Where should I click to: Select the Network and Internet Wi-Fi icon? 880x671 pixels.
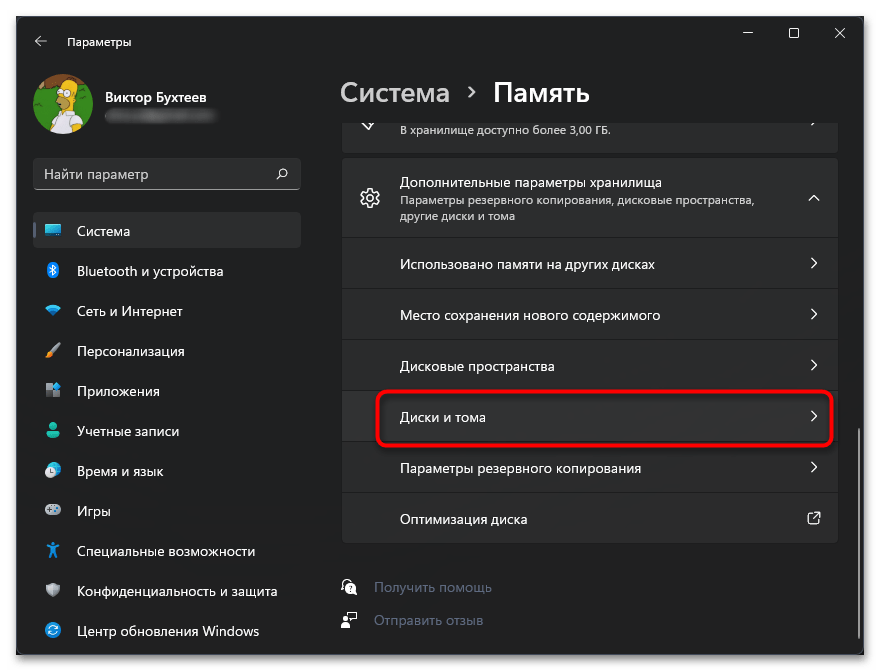tap(54, 311)
